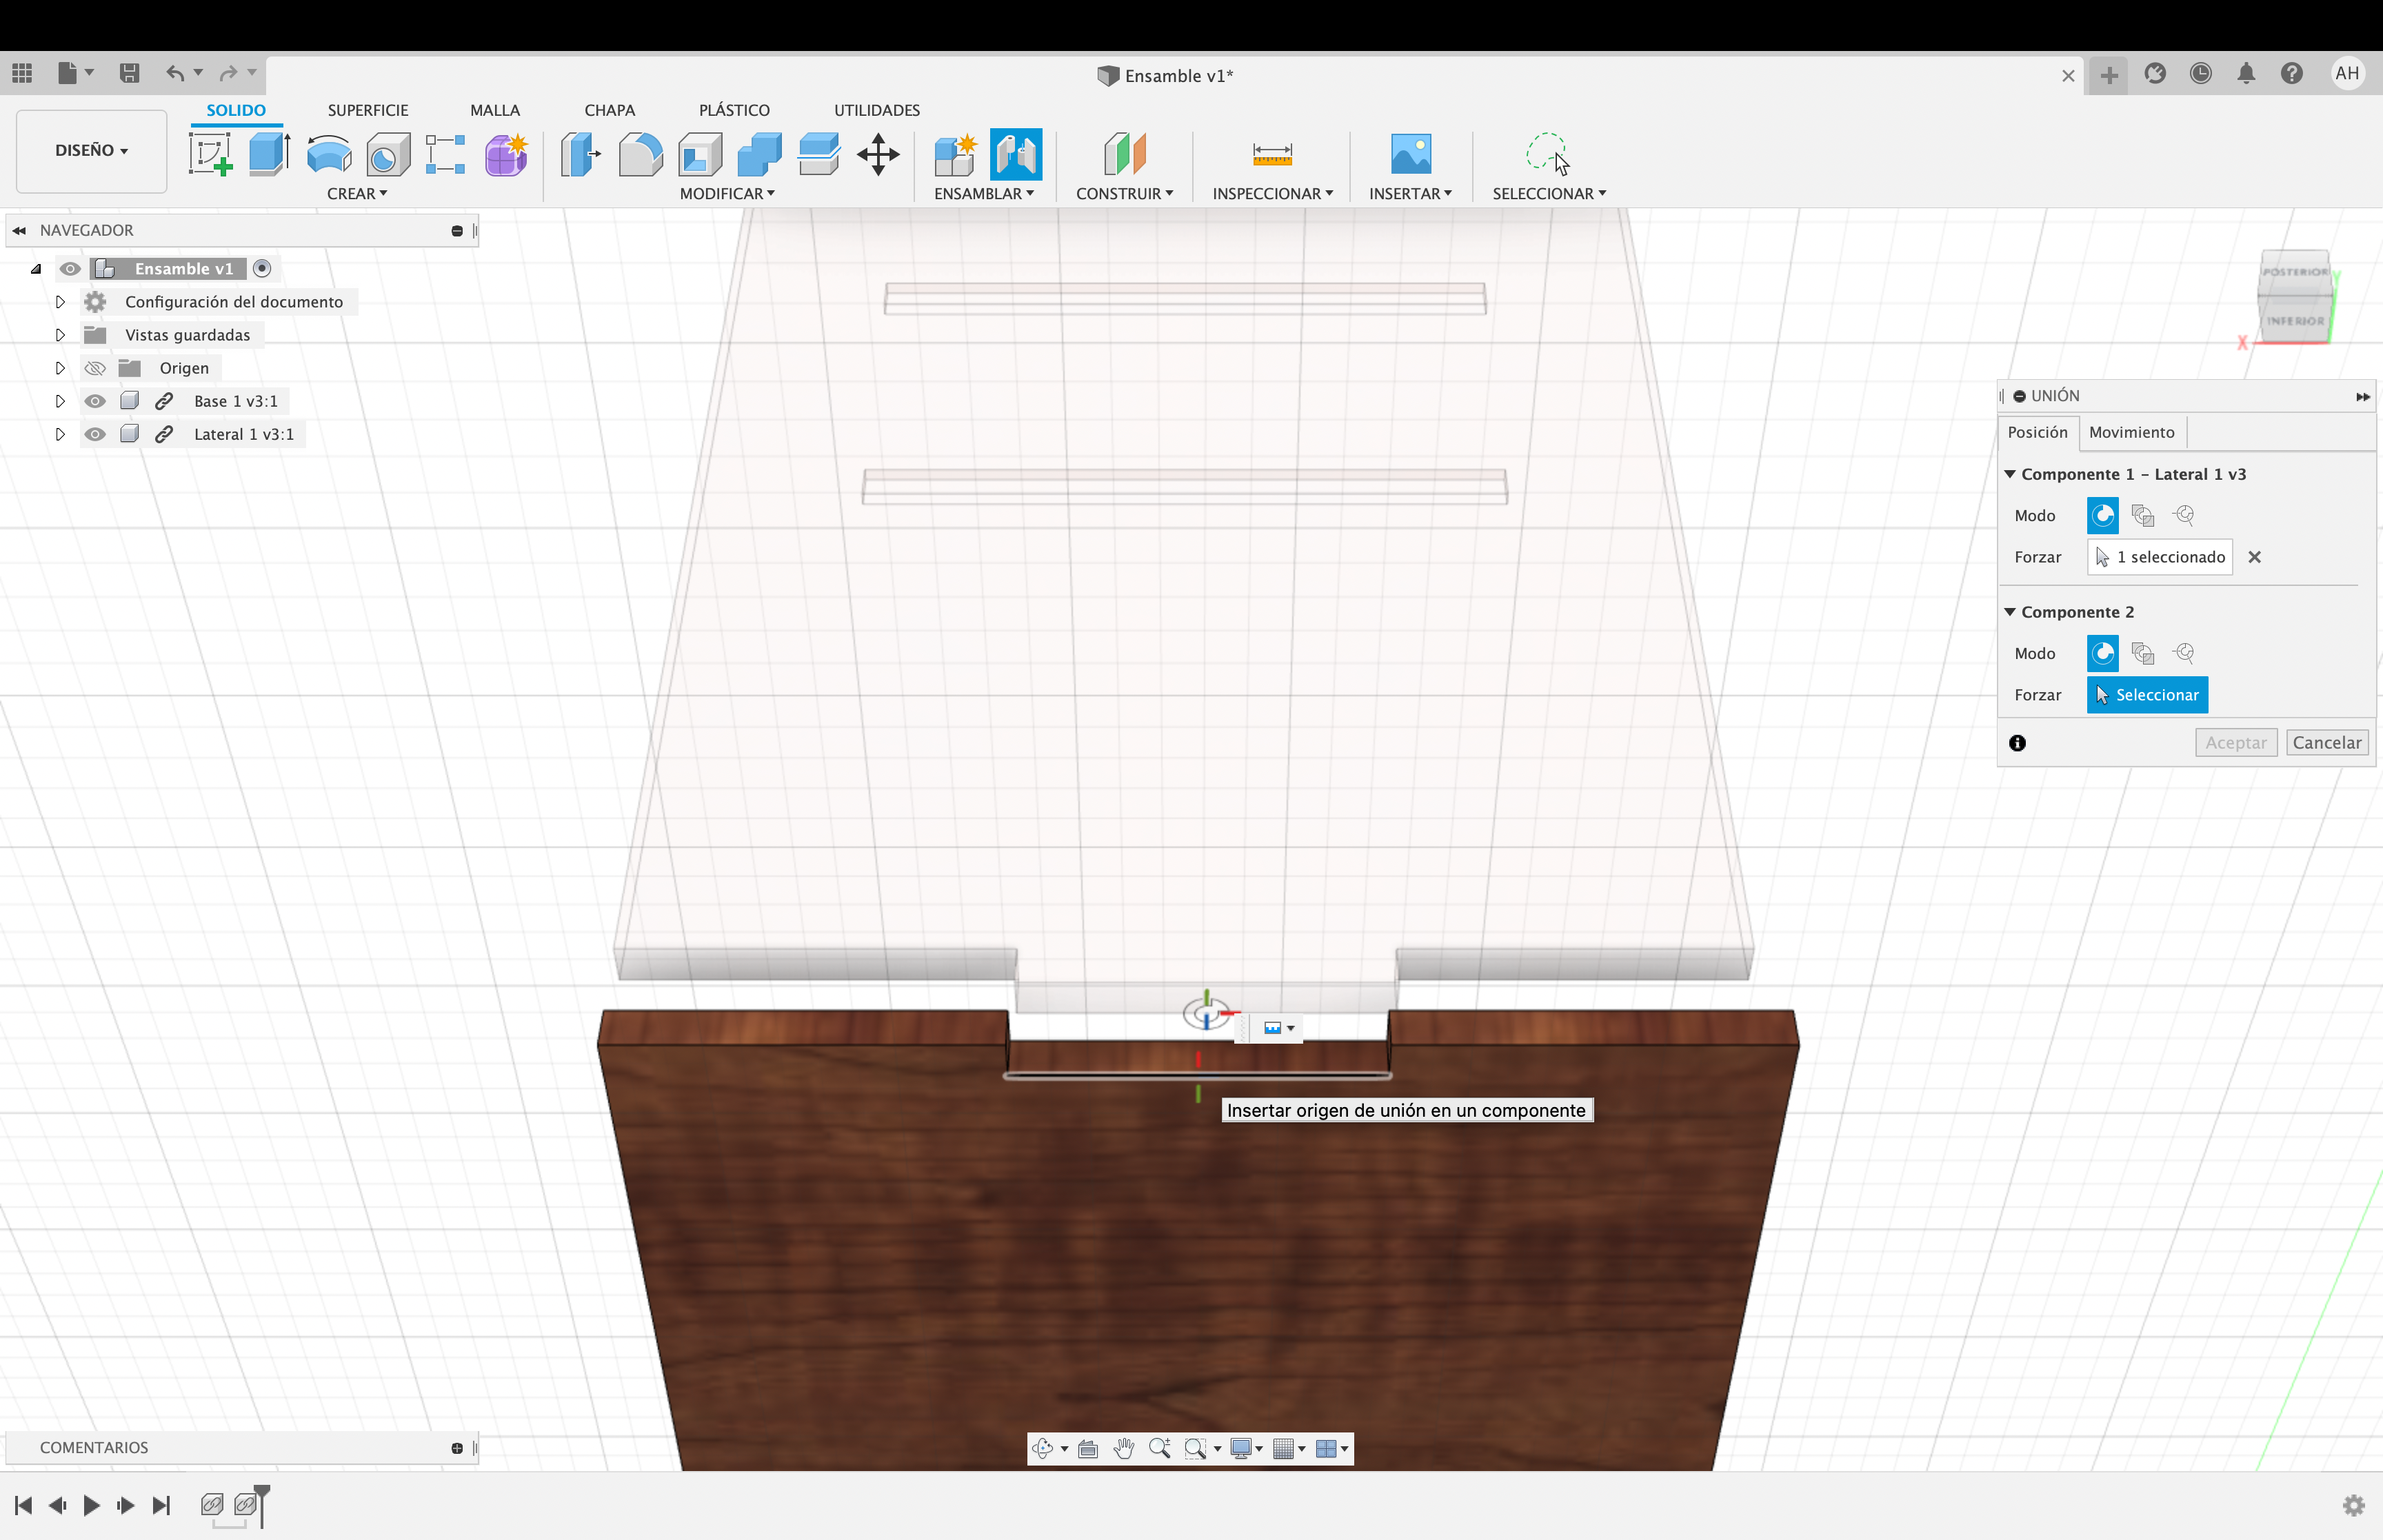Image resolution: width=2383 pixels, height=1540 pixels.
Task: Select the Revolve tool icon
Action: click(329, 155)
